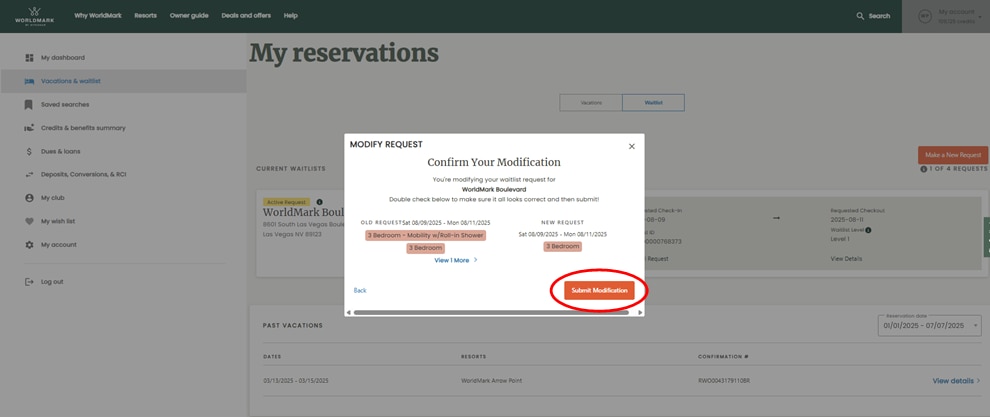
Task: Open View Details for the waitlist
Action: [846, 258]
